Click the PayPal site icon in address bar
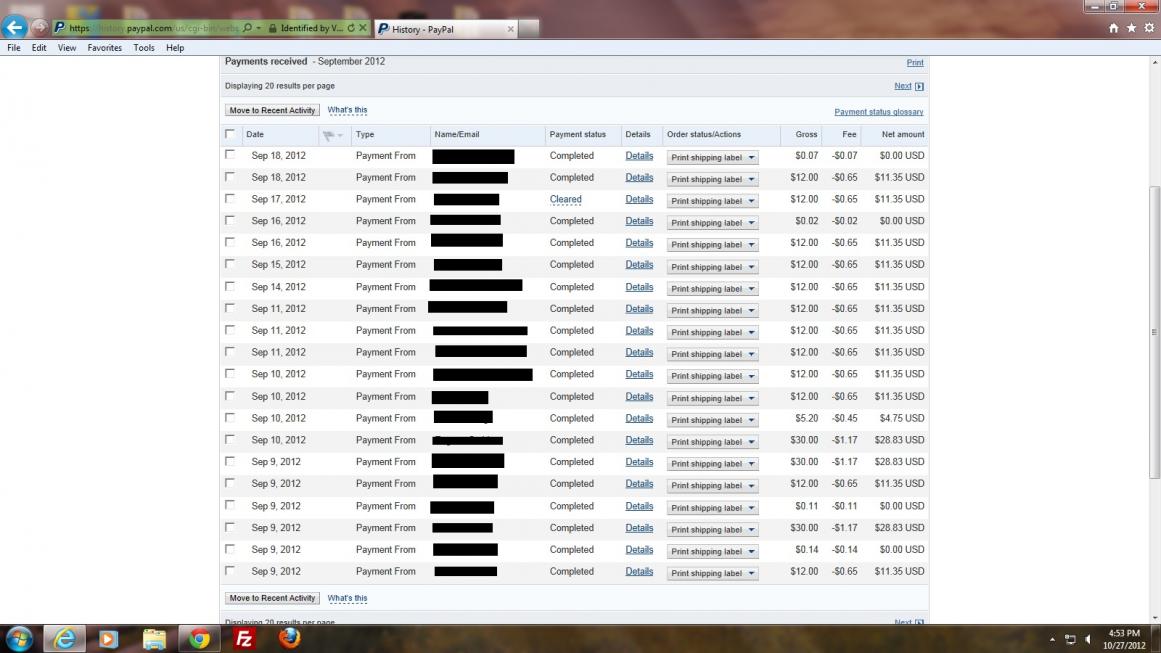Viewport: 1161px width, 653px height. click(x=59, y=28)
